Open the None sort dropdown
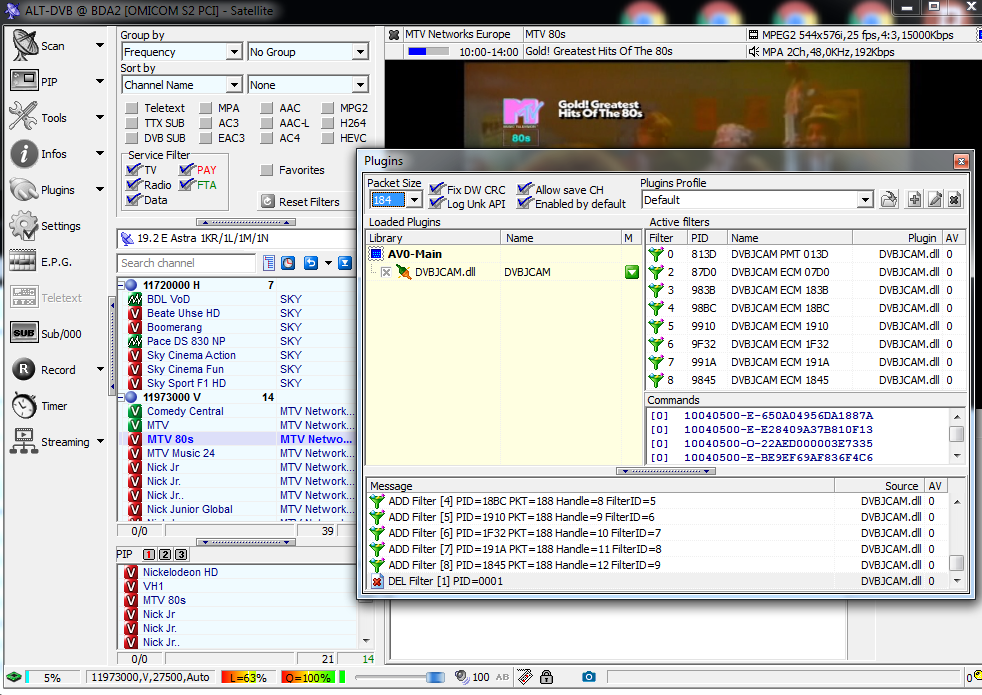Image resolution: width=982 pixels, height=695 pixels. coord(360,85)
